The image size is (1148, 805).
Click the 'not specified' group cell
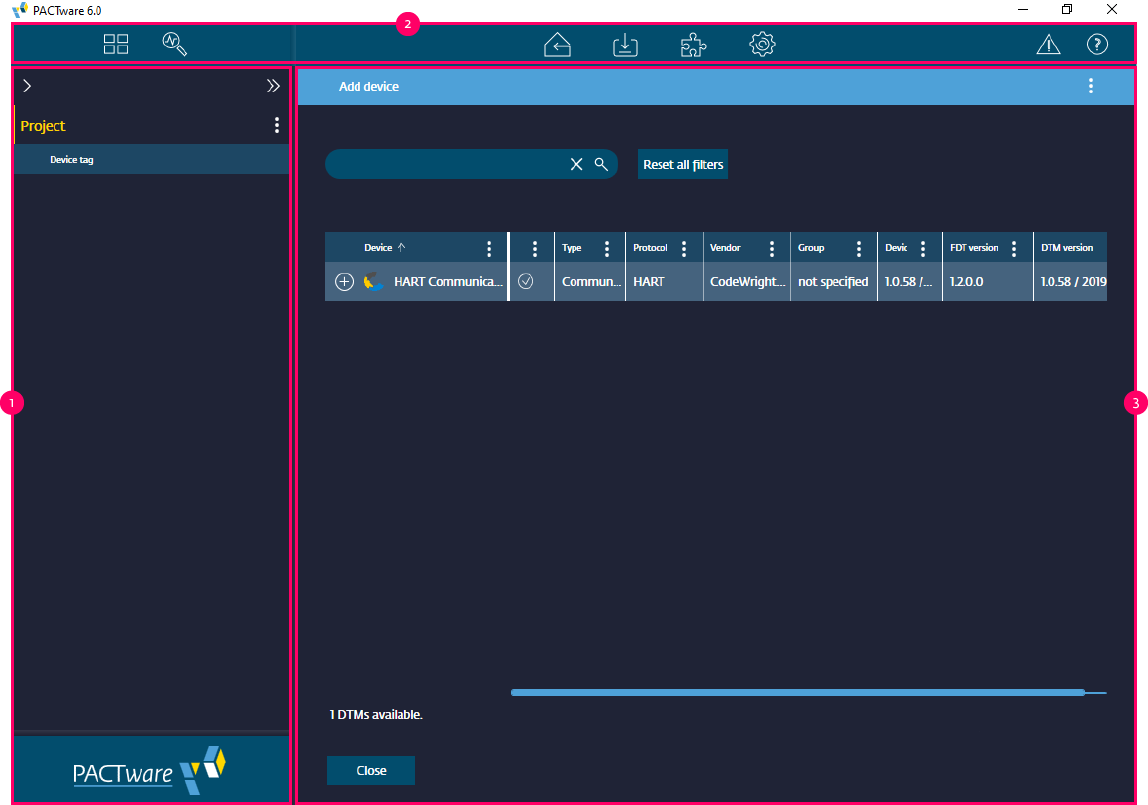833,282
